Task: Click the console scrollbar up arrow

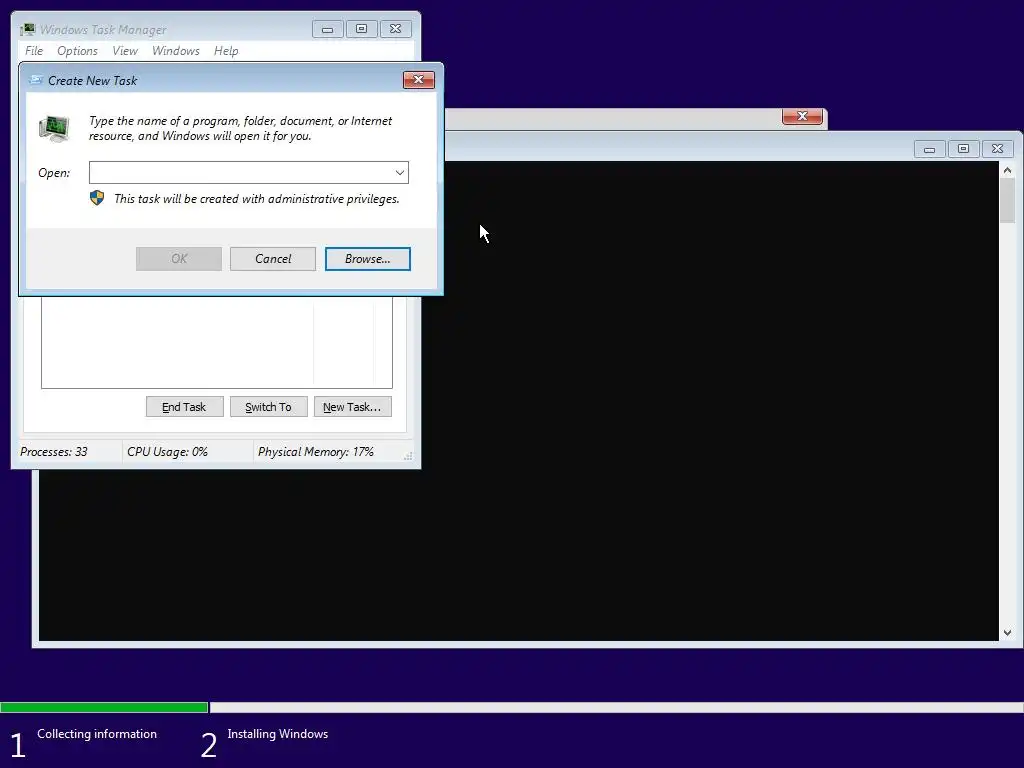Action: click(x=1008, y=170)
